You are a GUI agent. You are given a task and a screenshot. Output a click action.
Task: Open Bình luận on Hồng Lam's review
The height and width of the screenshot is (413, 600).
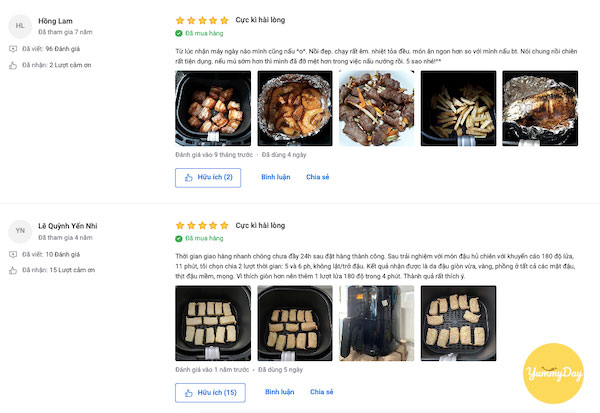click(x=276, y=177)
